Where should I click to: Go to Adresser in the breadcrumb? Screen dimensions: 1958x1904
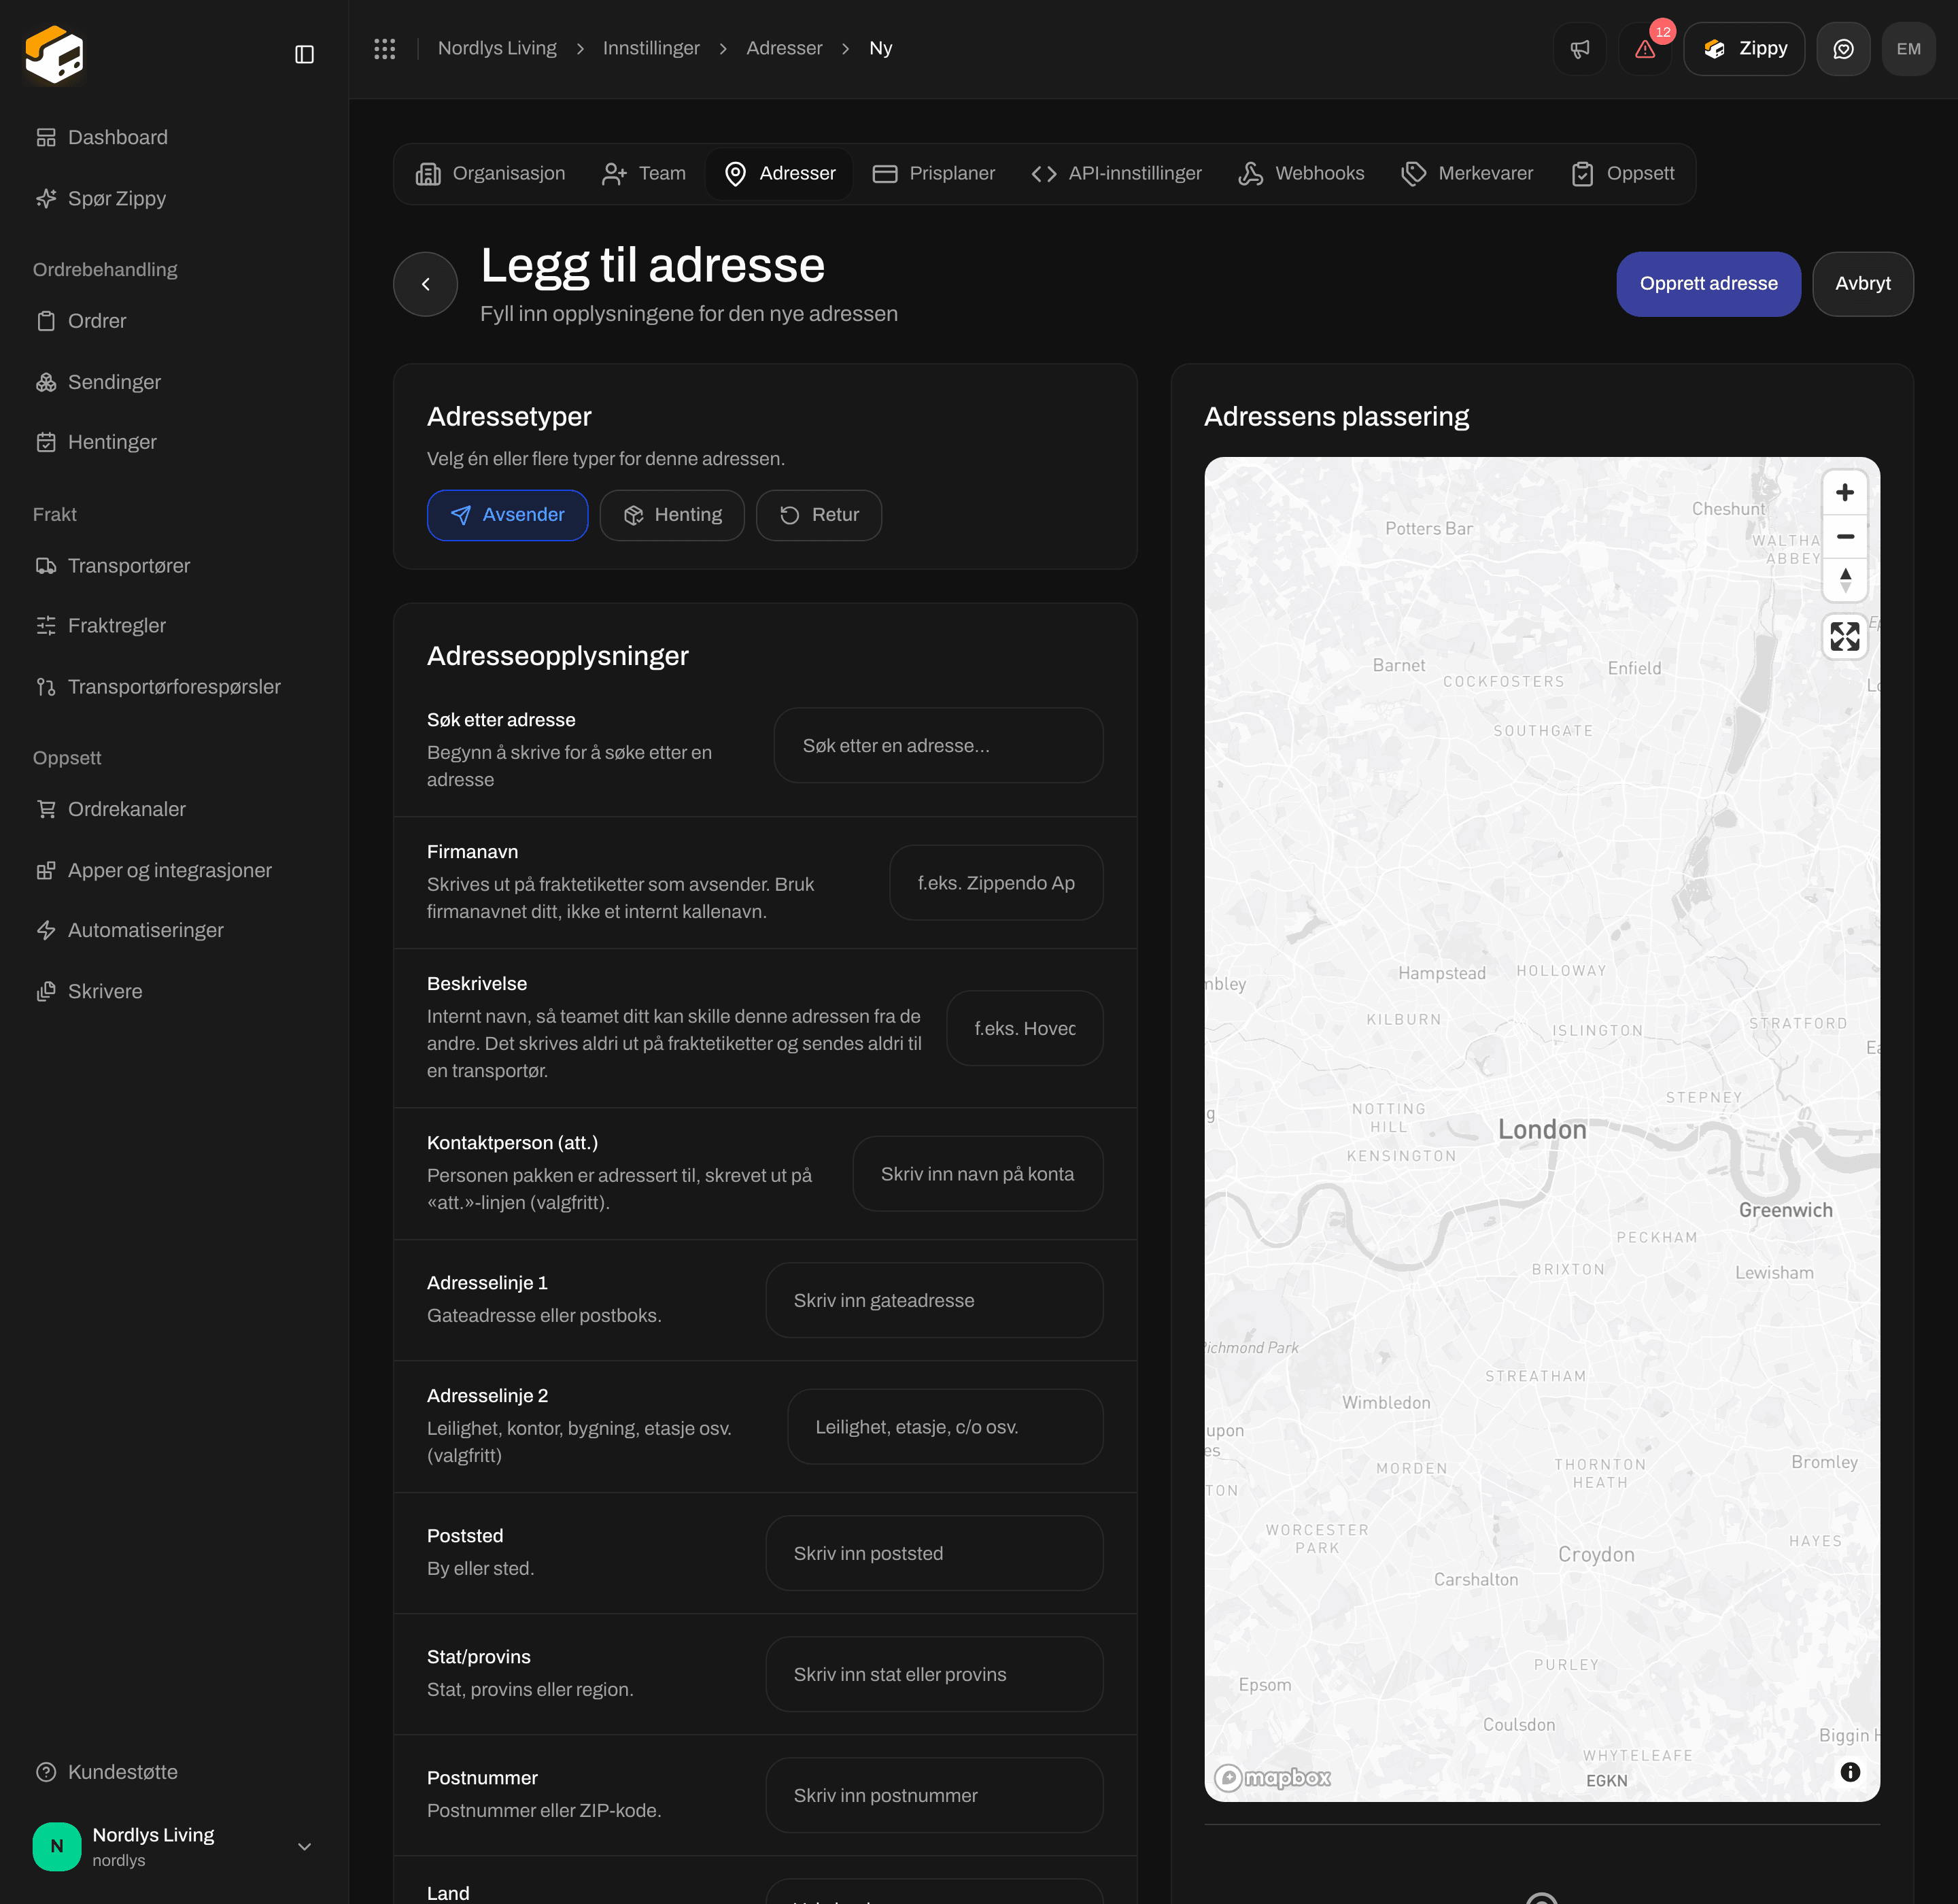[x=784, y=48]
